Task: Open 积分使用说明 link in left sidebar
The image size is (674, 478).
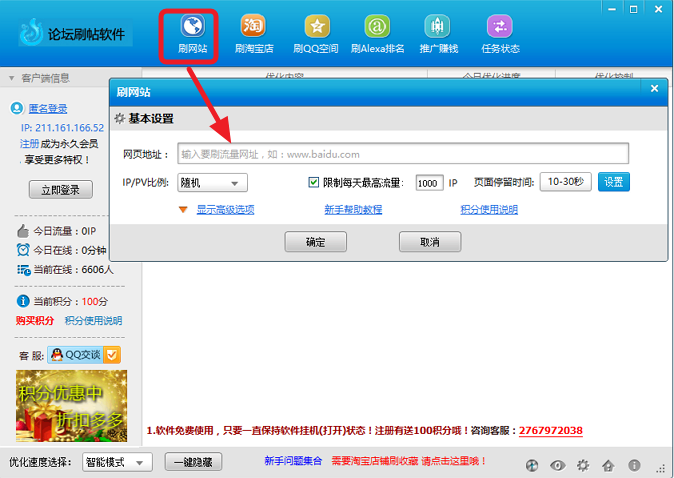Action: coord(93,320)
